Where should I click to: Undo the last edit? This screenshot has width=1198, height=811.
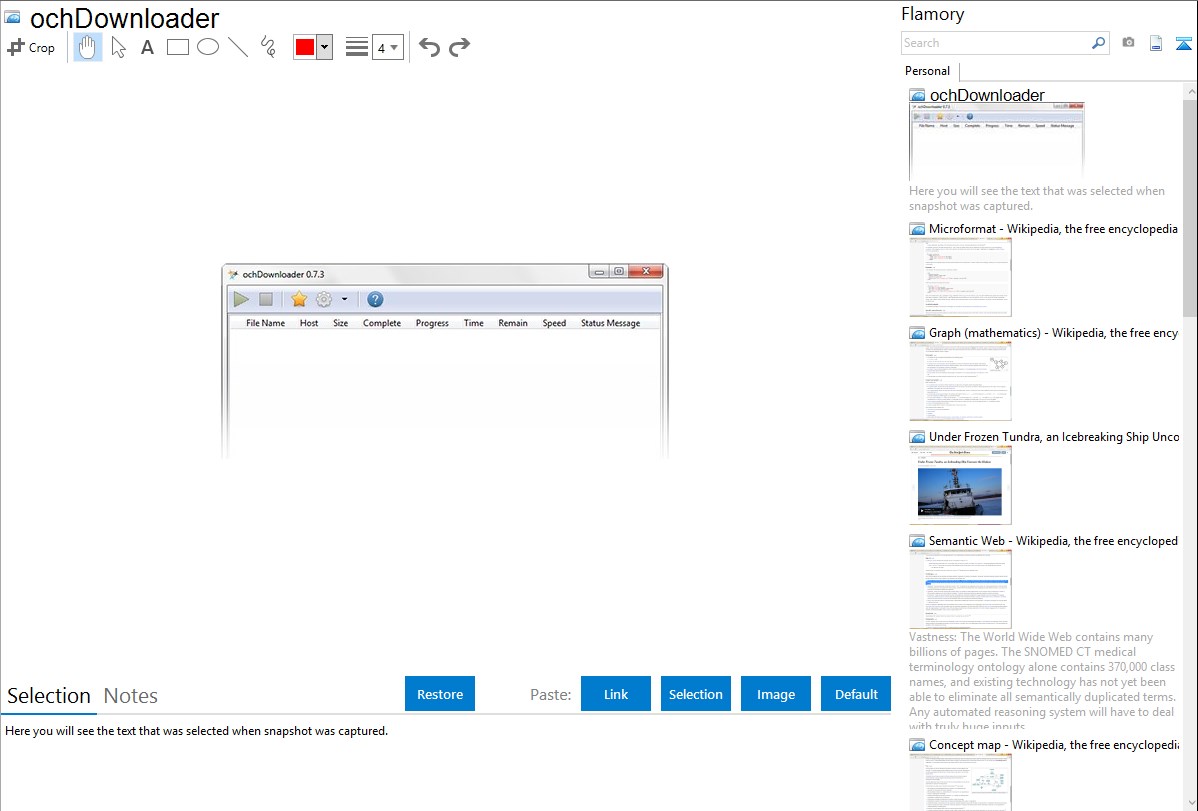point(429,47)
